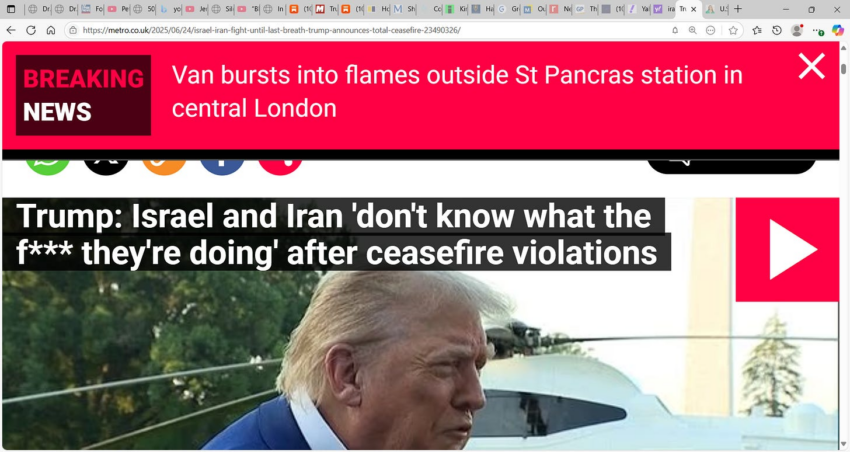The height and width of the screenshot is (452, 850).
Task: Open the Van bursts into flames headline
Action: [x=457, y=92]
